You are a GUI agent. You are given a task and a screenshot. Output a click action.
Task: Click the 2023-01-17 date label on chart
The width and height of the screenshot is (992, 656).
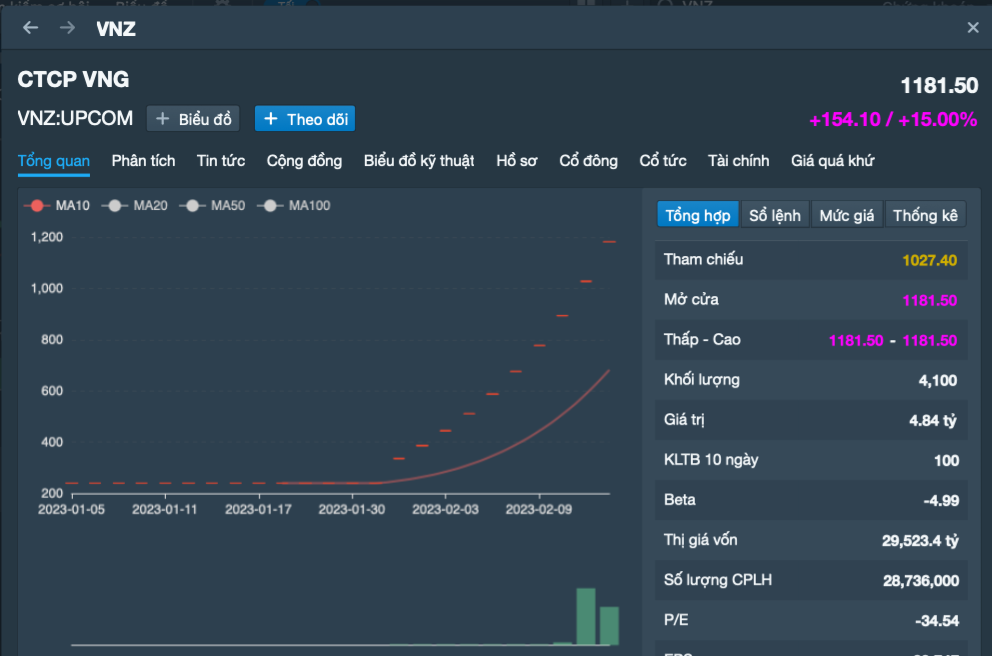click(x=258, y=509)
